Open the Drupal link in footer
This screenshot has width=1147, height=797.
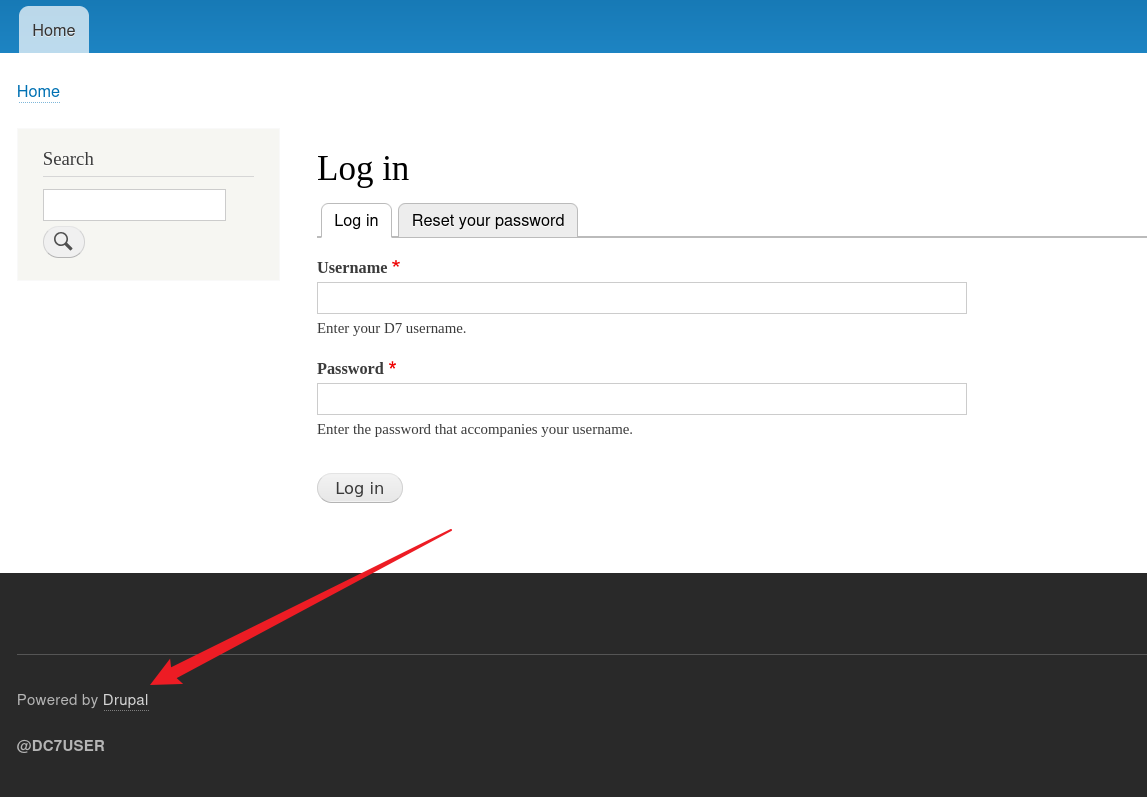[x=125, y=700]
